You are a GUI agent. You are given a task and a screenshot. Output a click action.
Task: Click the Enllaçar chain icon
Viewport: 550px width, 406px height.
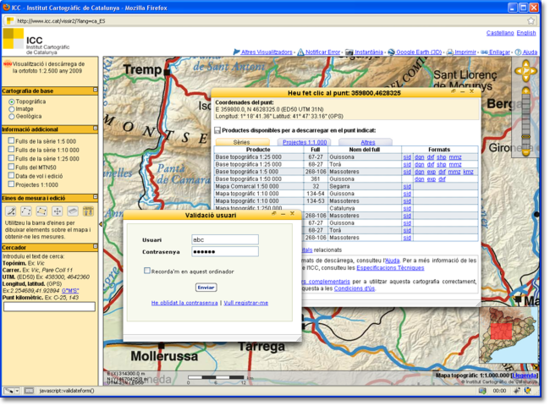[x=484, y=52]
